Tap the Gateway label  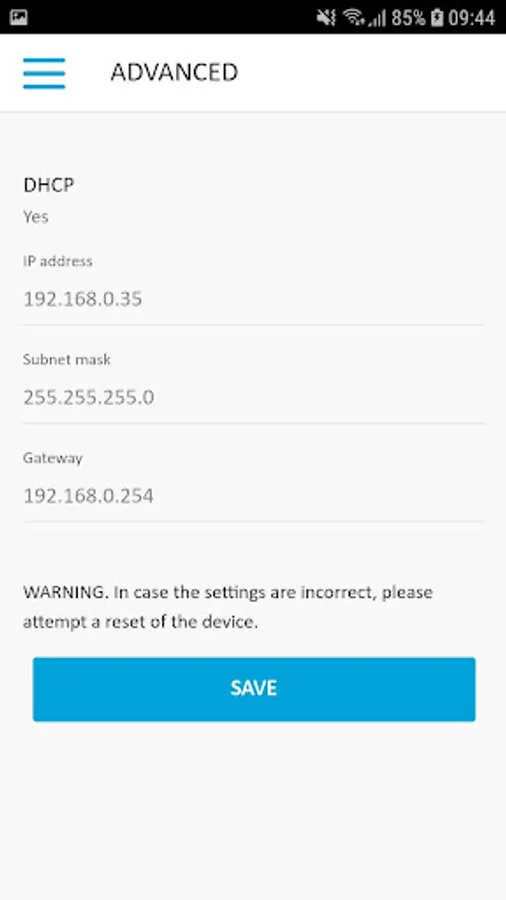click(53, 458)
